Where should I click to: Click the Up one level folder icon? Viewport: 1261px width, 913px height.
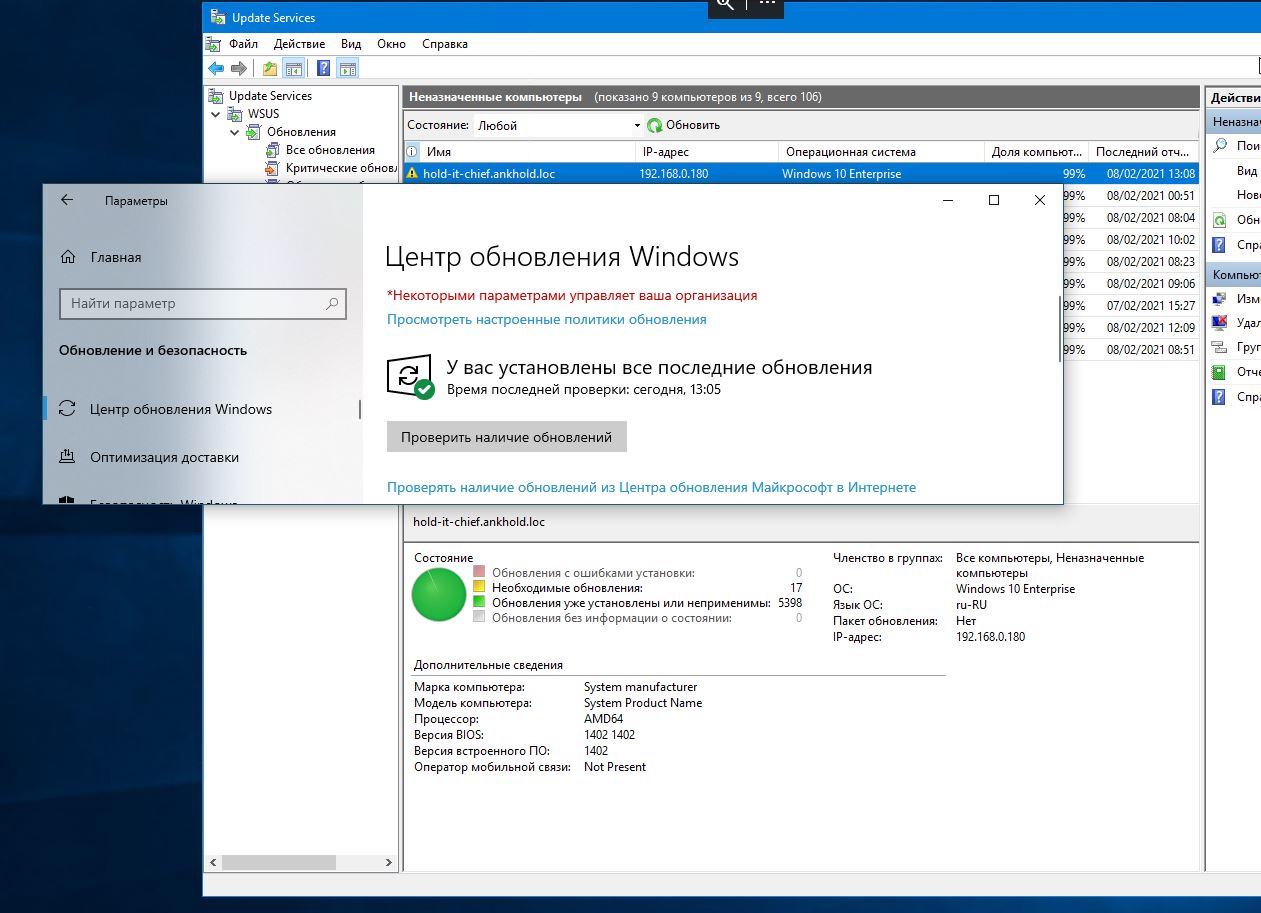270,69
